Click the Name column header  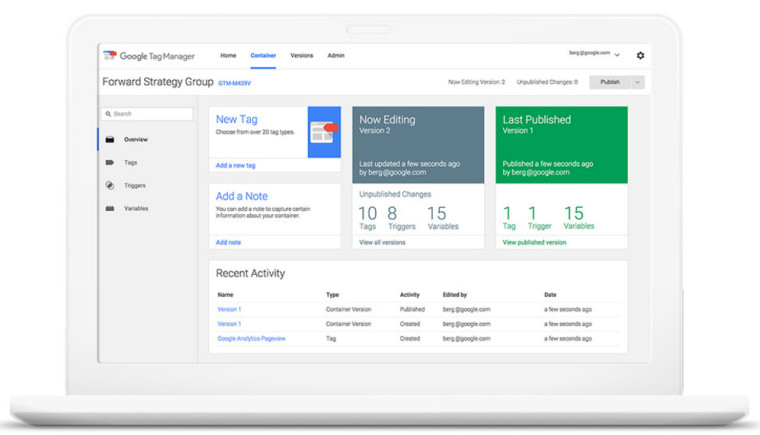pyautogui.click(x=225, y=295)
